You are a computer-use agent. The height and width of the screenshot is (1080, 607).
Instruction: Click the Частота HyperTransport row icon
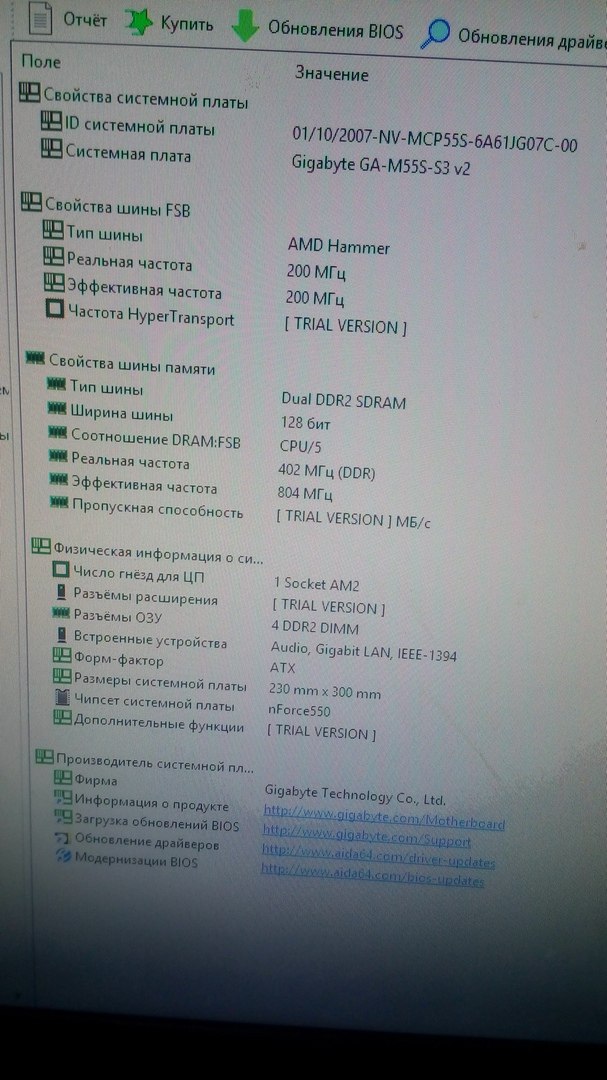55,309
